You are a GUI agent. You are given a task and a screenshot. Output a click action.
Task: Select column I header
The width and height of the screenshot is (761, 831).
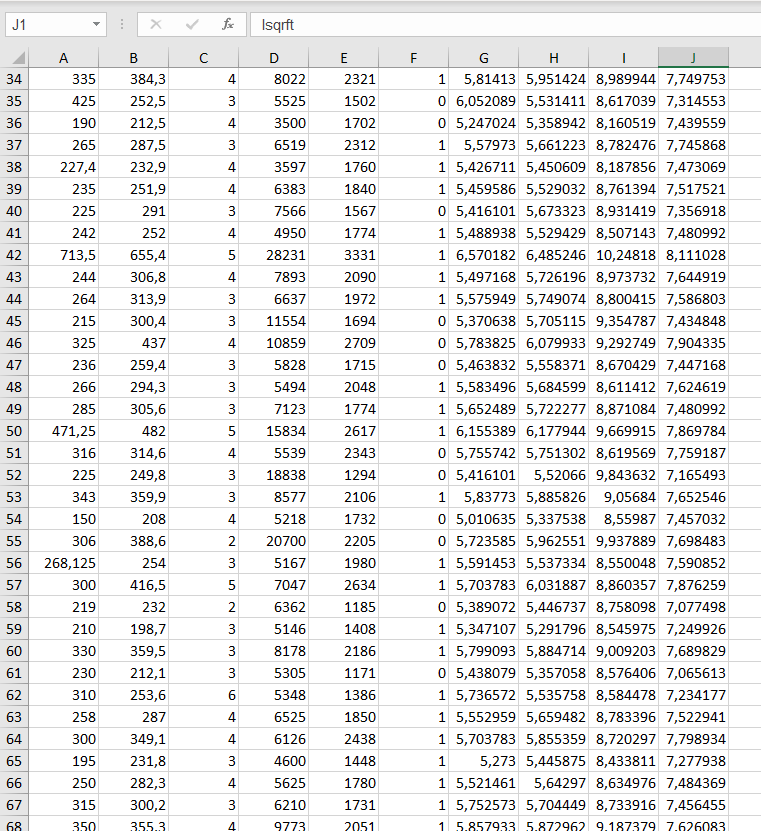click(x=623, y=58)
